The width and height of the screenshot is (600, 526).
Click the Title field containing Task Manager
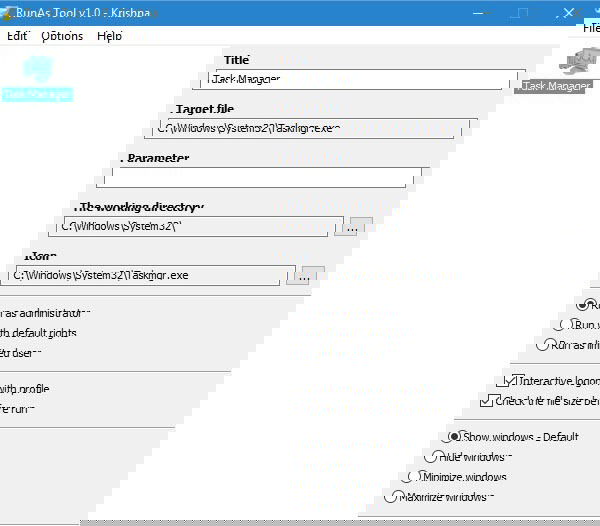point(359,79)
